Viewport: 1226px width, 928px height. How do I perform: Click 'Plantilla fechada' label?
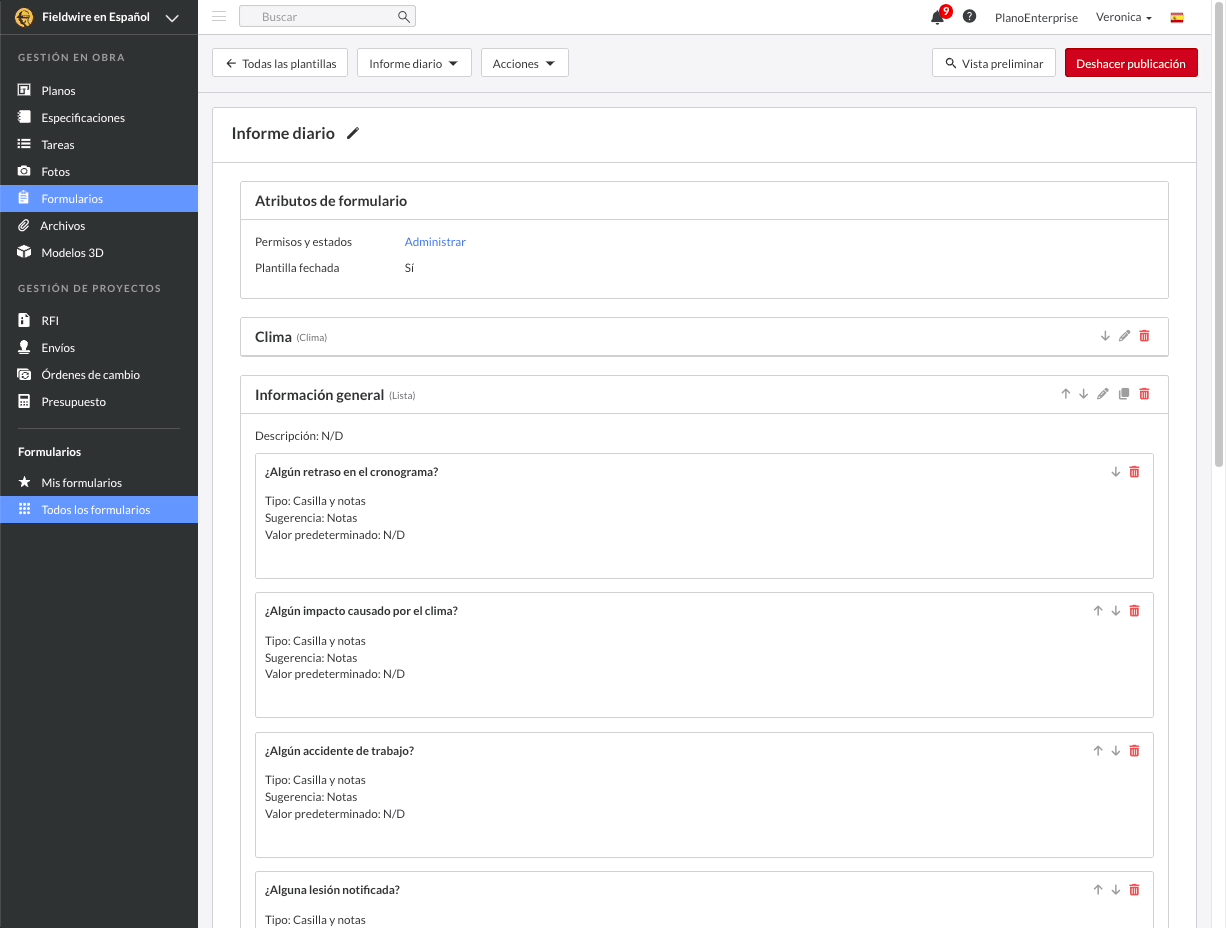pyautogui.click(x=297, y=268)
